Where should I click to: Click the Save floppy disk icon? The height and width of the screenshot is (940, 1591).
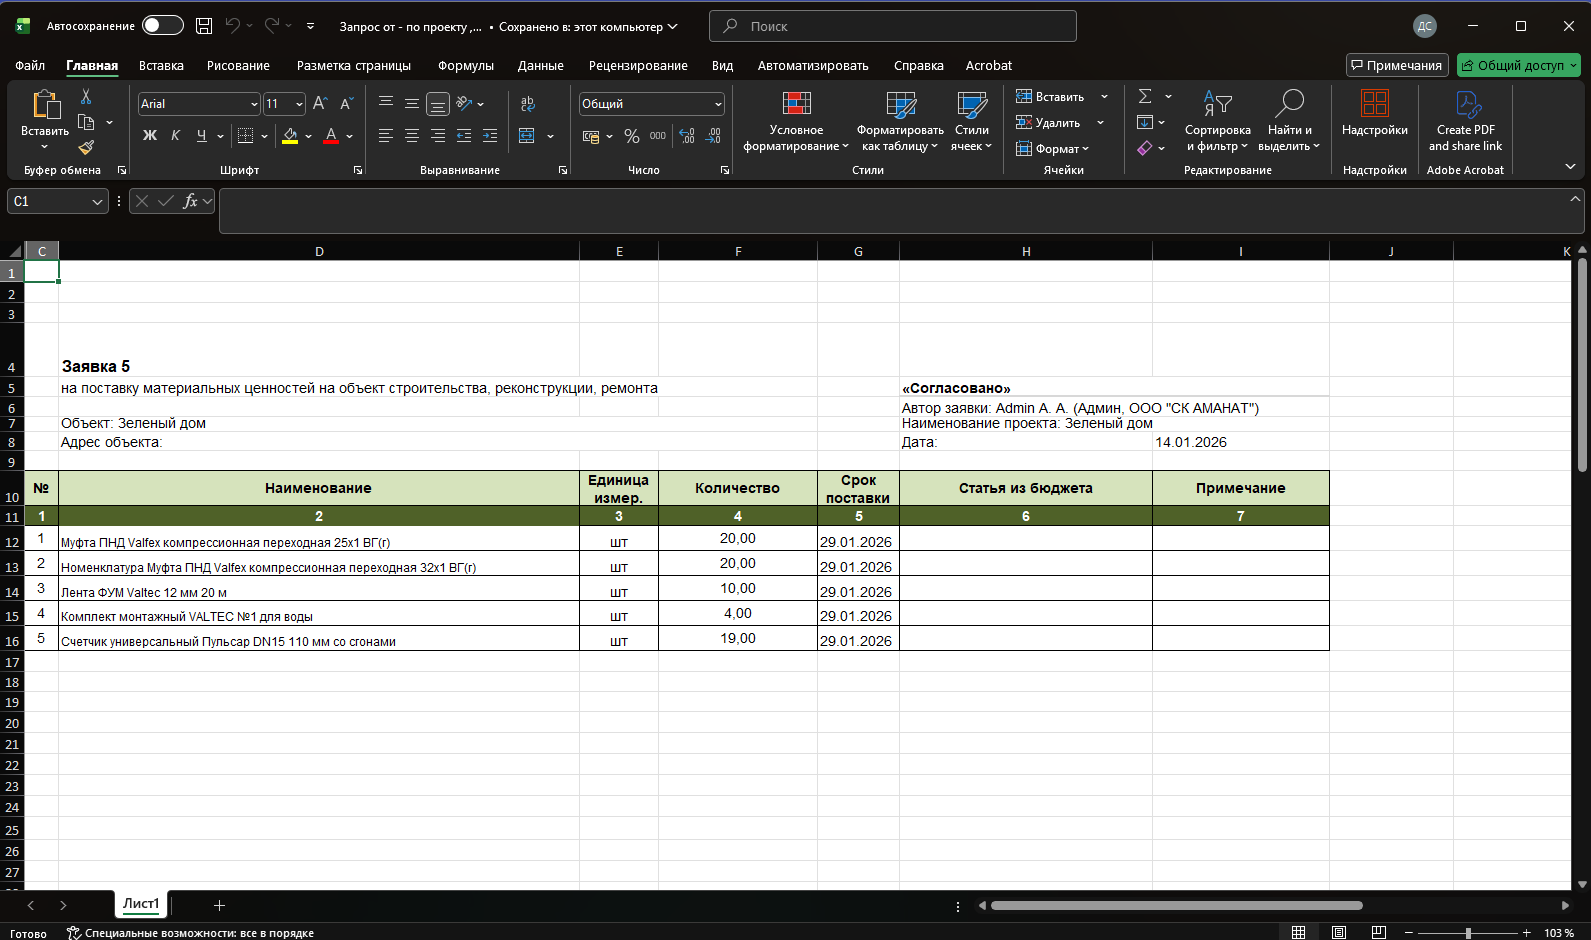pyautogui.click(x=204, y=26)
